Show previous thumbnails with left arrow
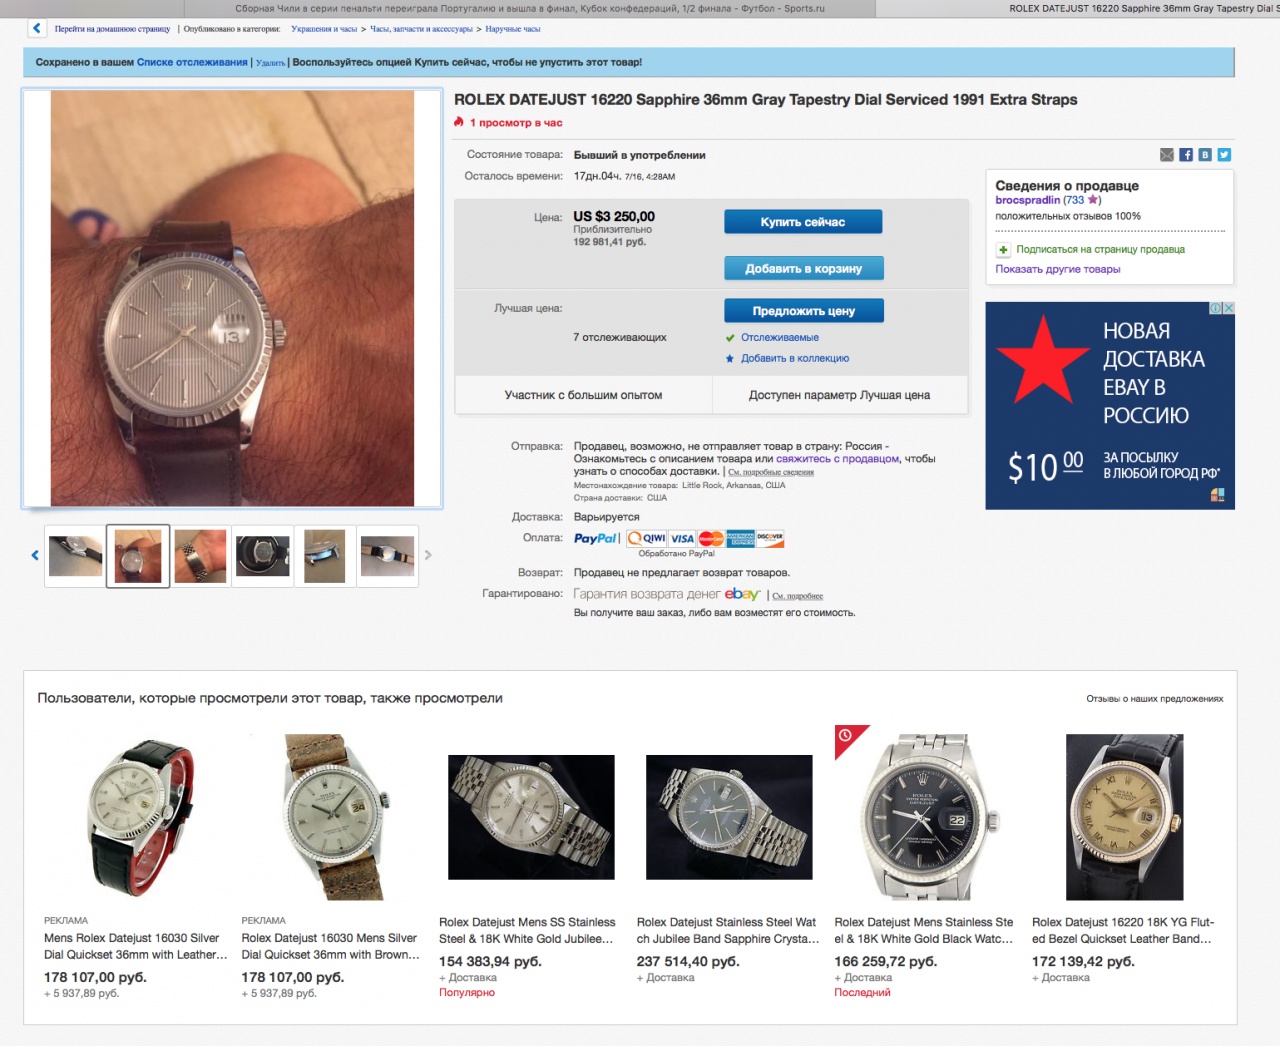 (x=35, y=555)
